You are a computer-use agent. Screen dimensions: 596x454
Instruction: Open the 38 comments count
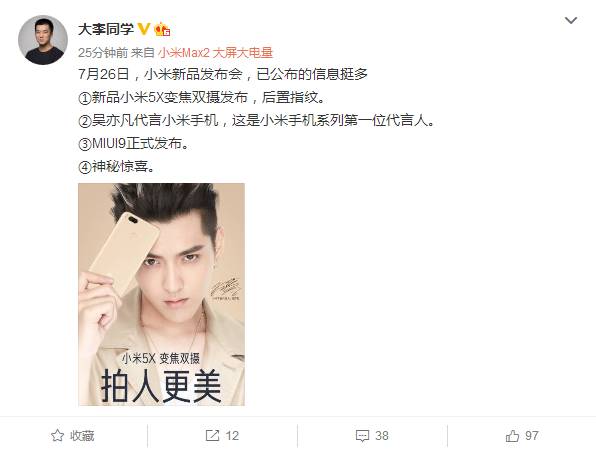click(x=382, y=435)
